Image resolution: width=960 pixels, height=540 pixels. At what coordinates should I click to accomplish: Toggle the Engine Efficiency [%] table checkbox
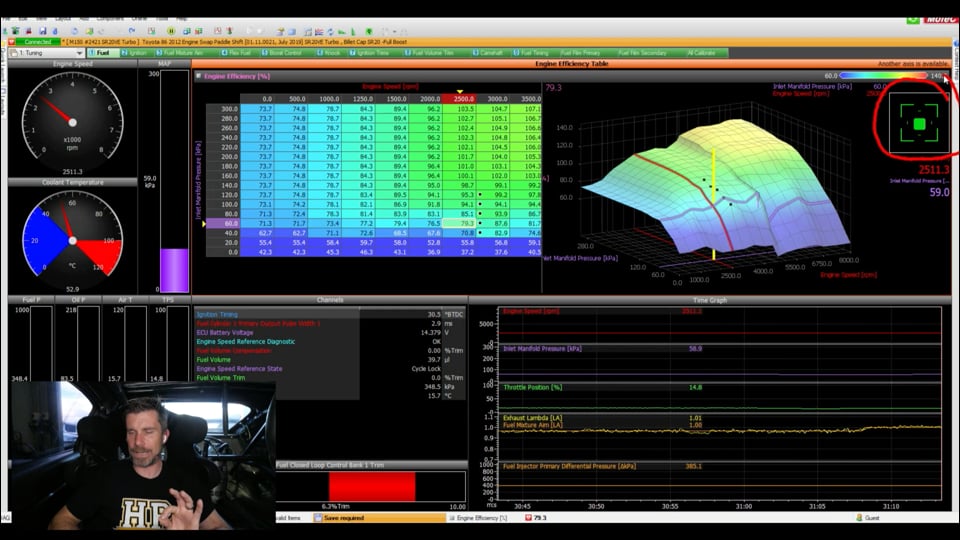(198, 77)
